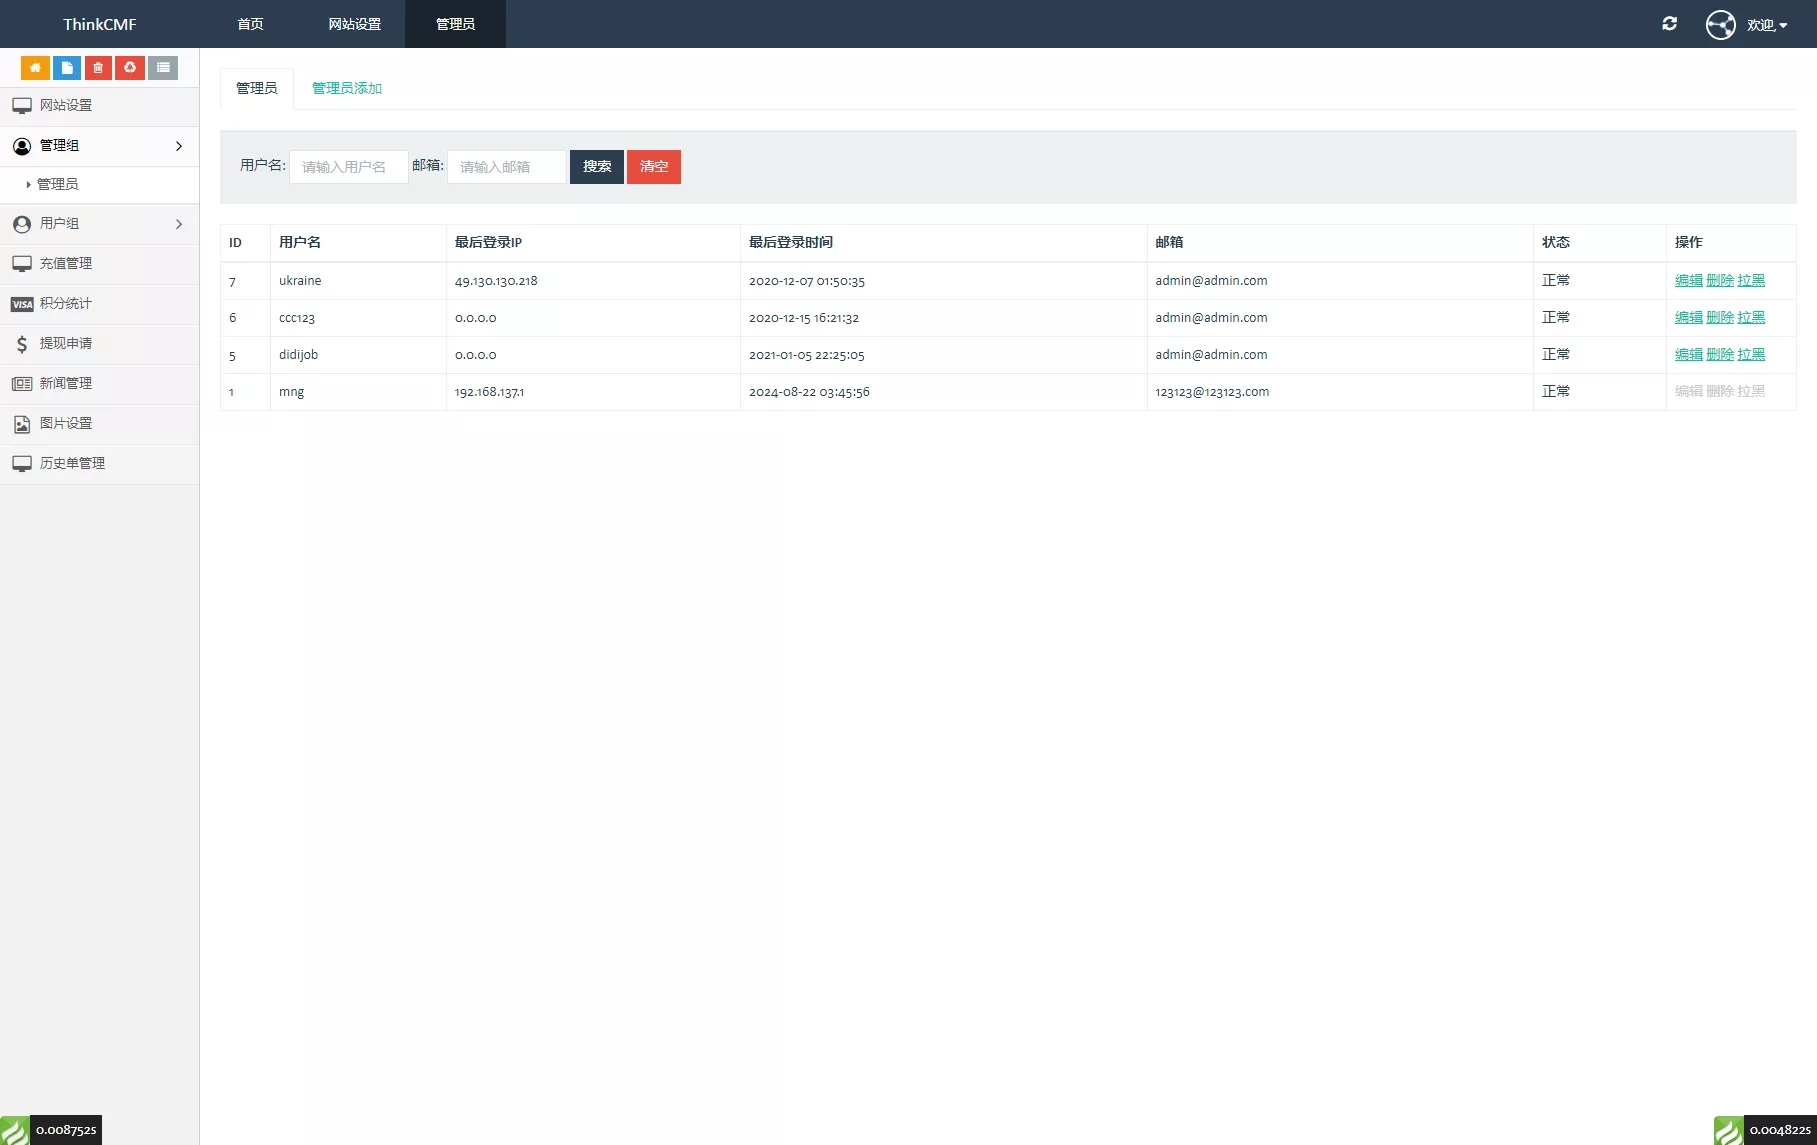Click the user avatar icon in header

coord(1720,24)
